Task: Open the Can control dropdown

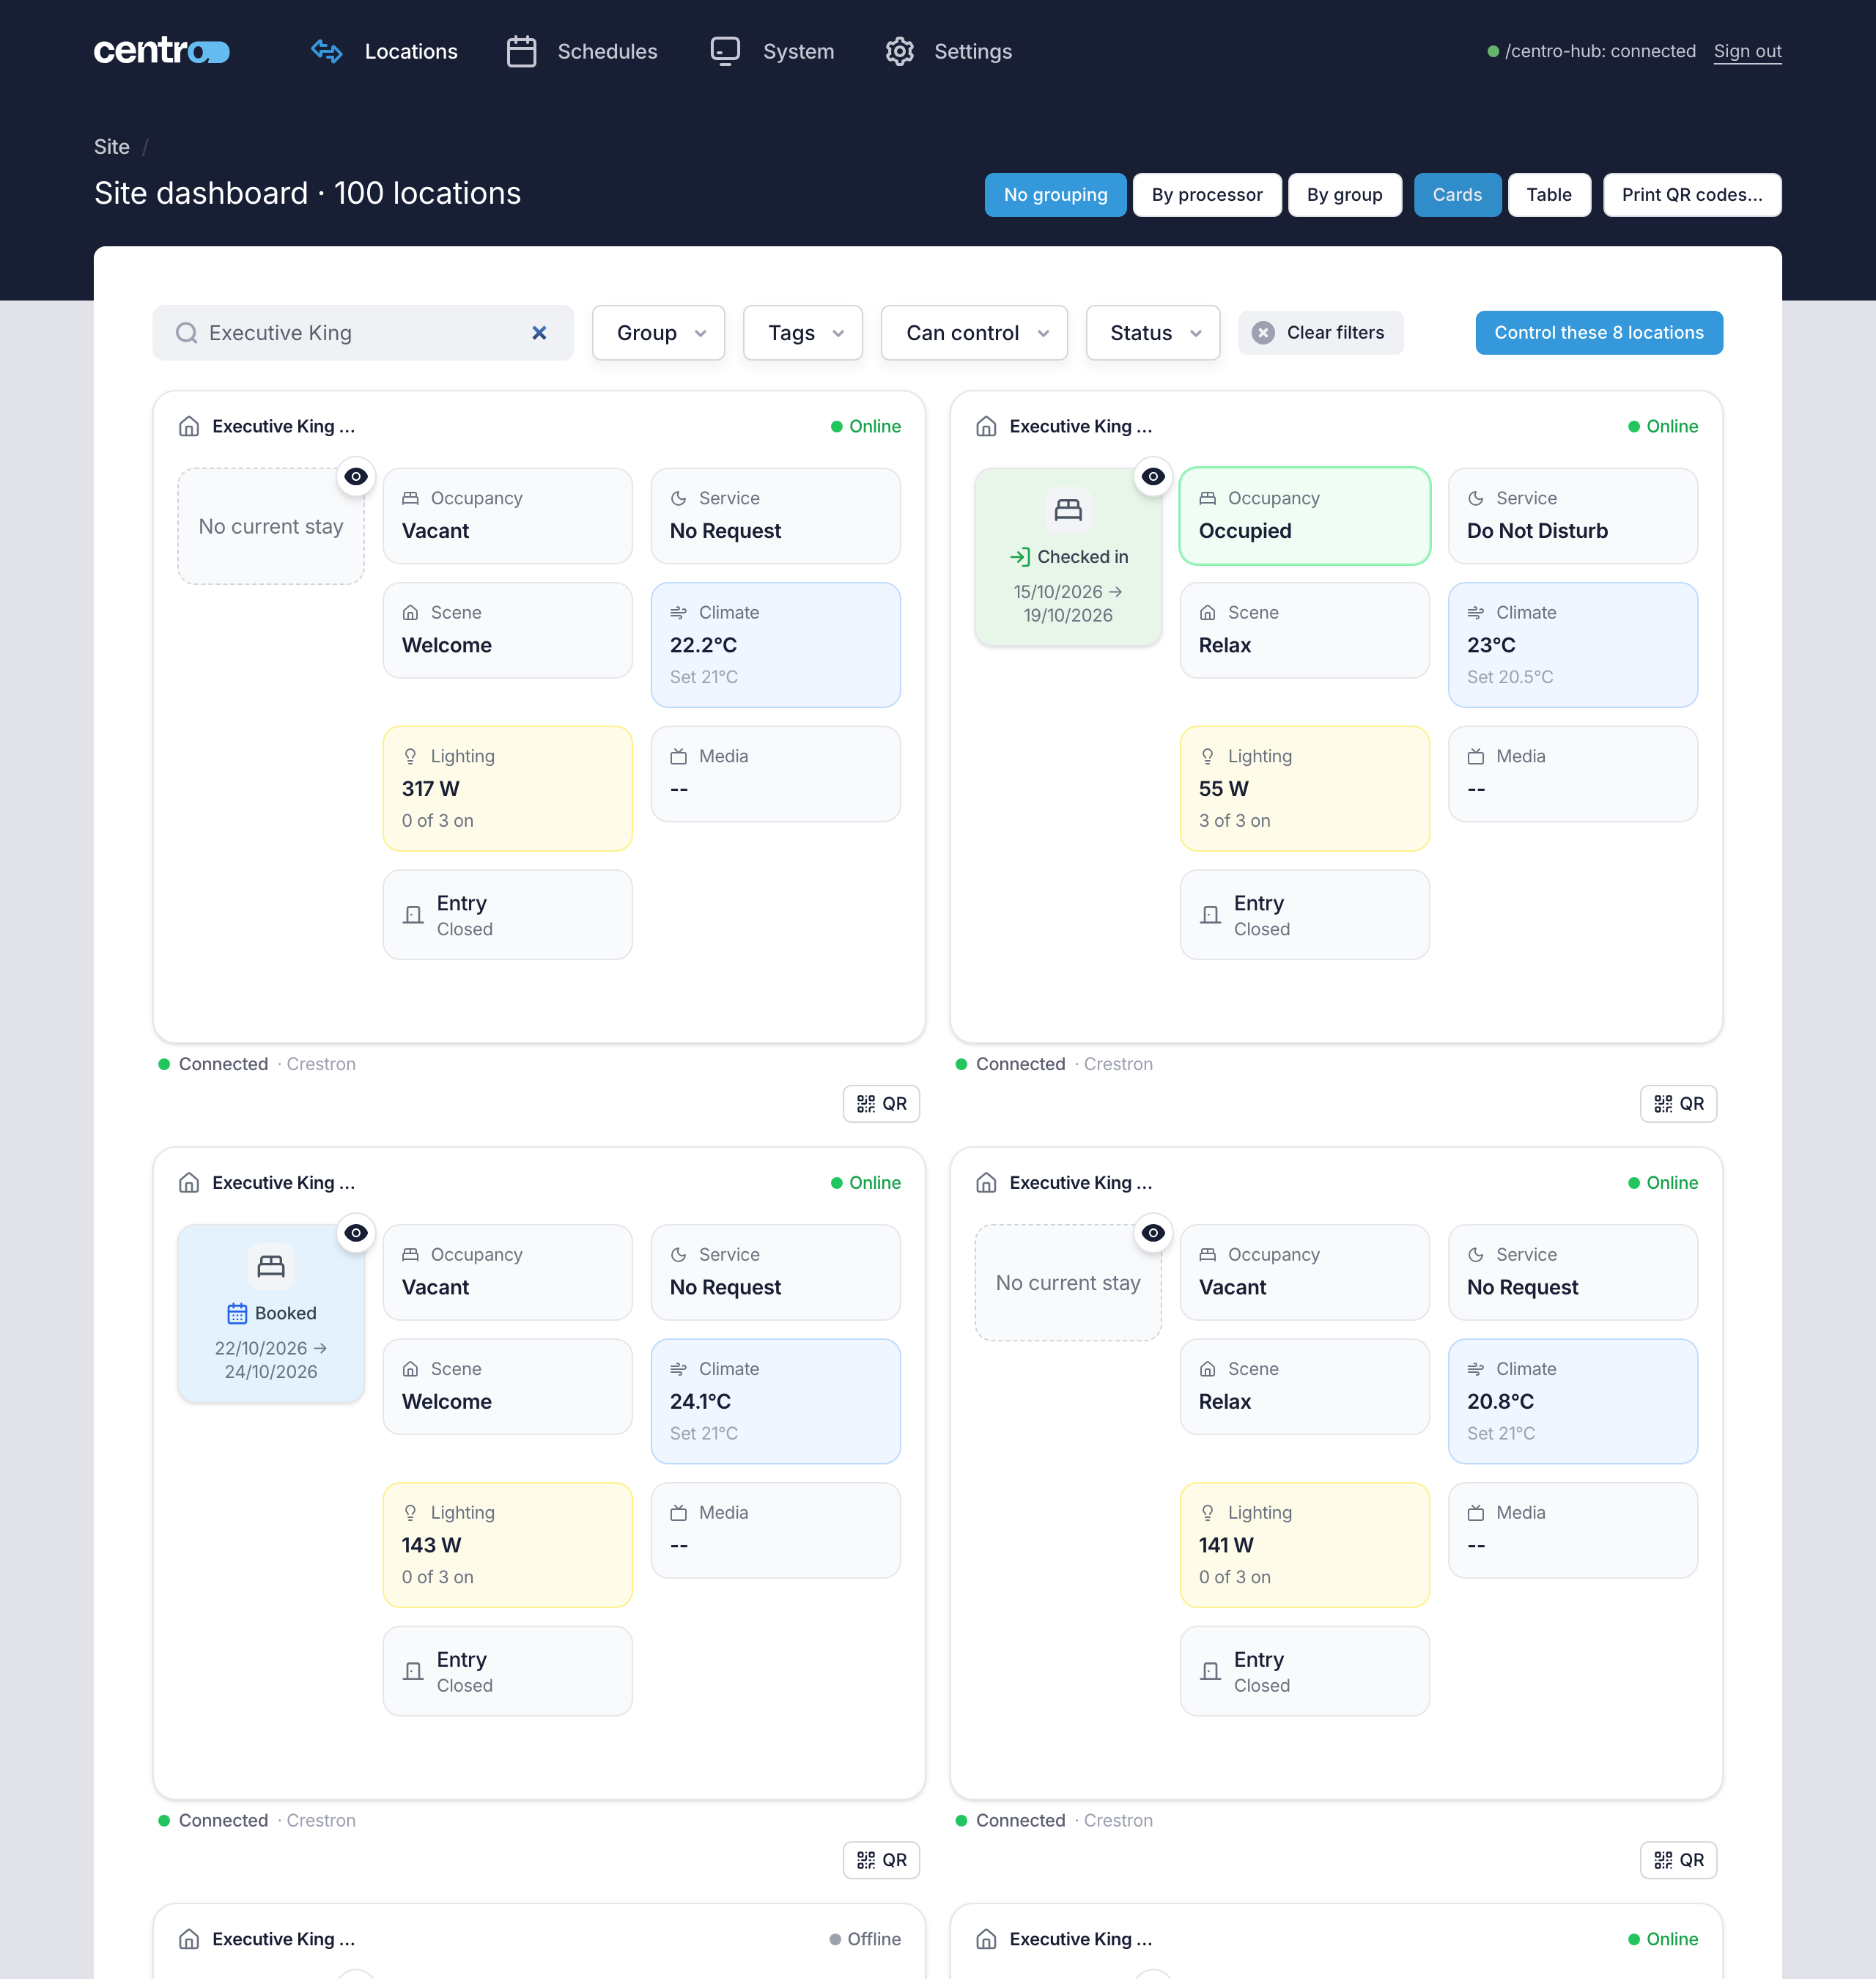Action: 974,333
